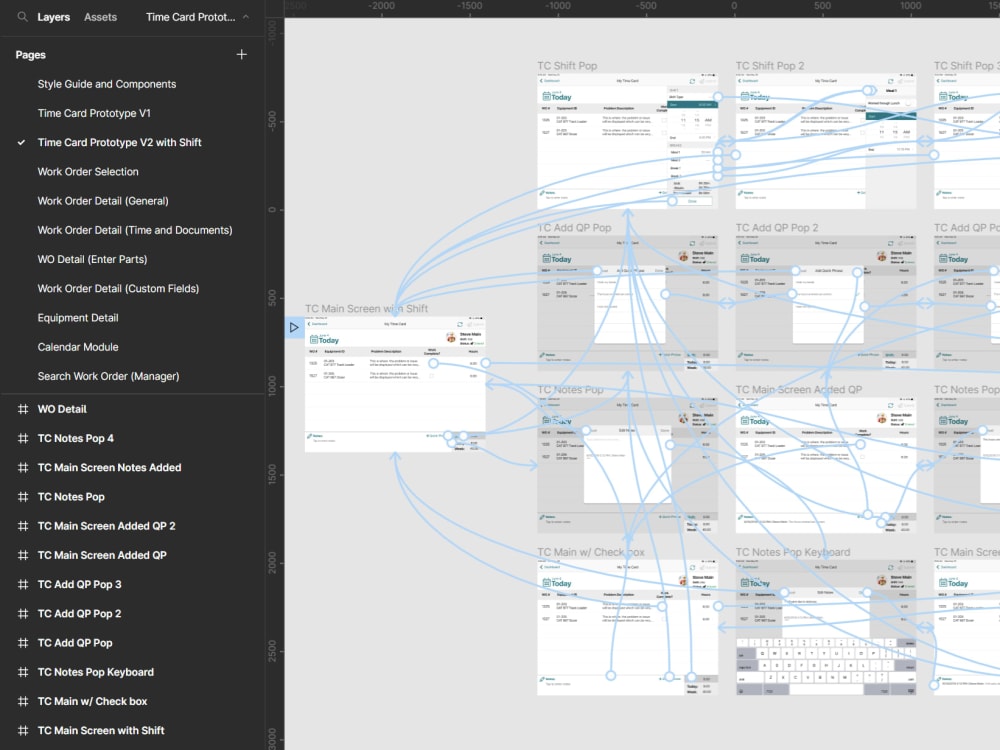This screenshot has height=750, width=1000.
Task: Click the frame icon beside TC Main Screen Added QP 2
Action: pos(23,526)
